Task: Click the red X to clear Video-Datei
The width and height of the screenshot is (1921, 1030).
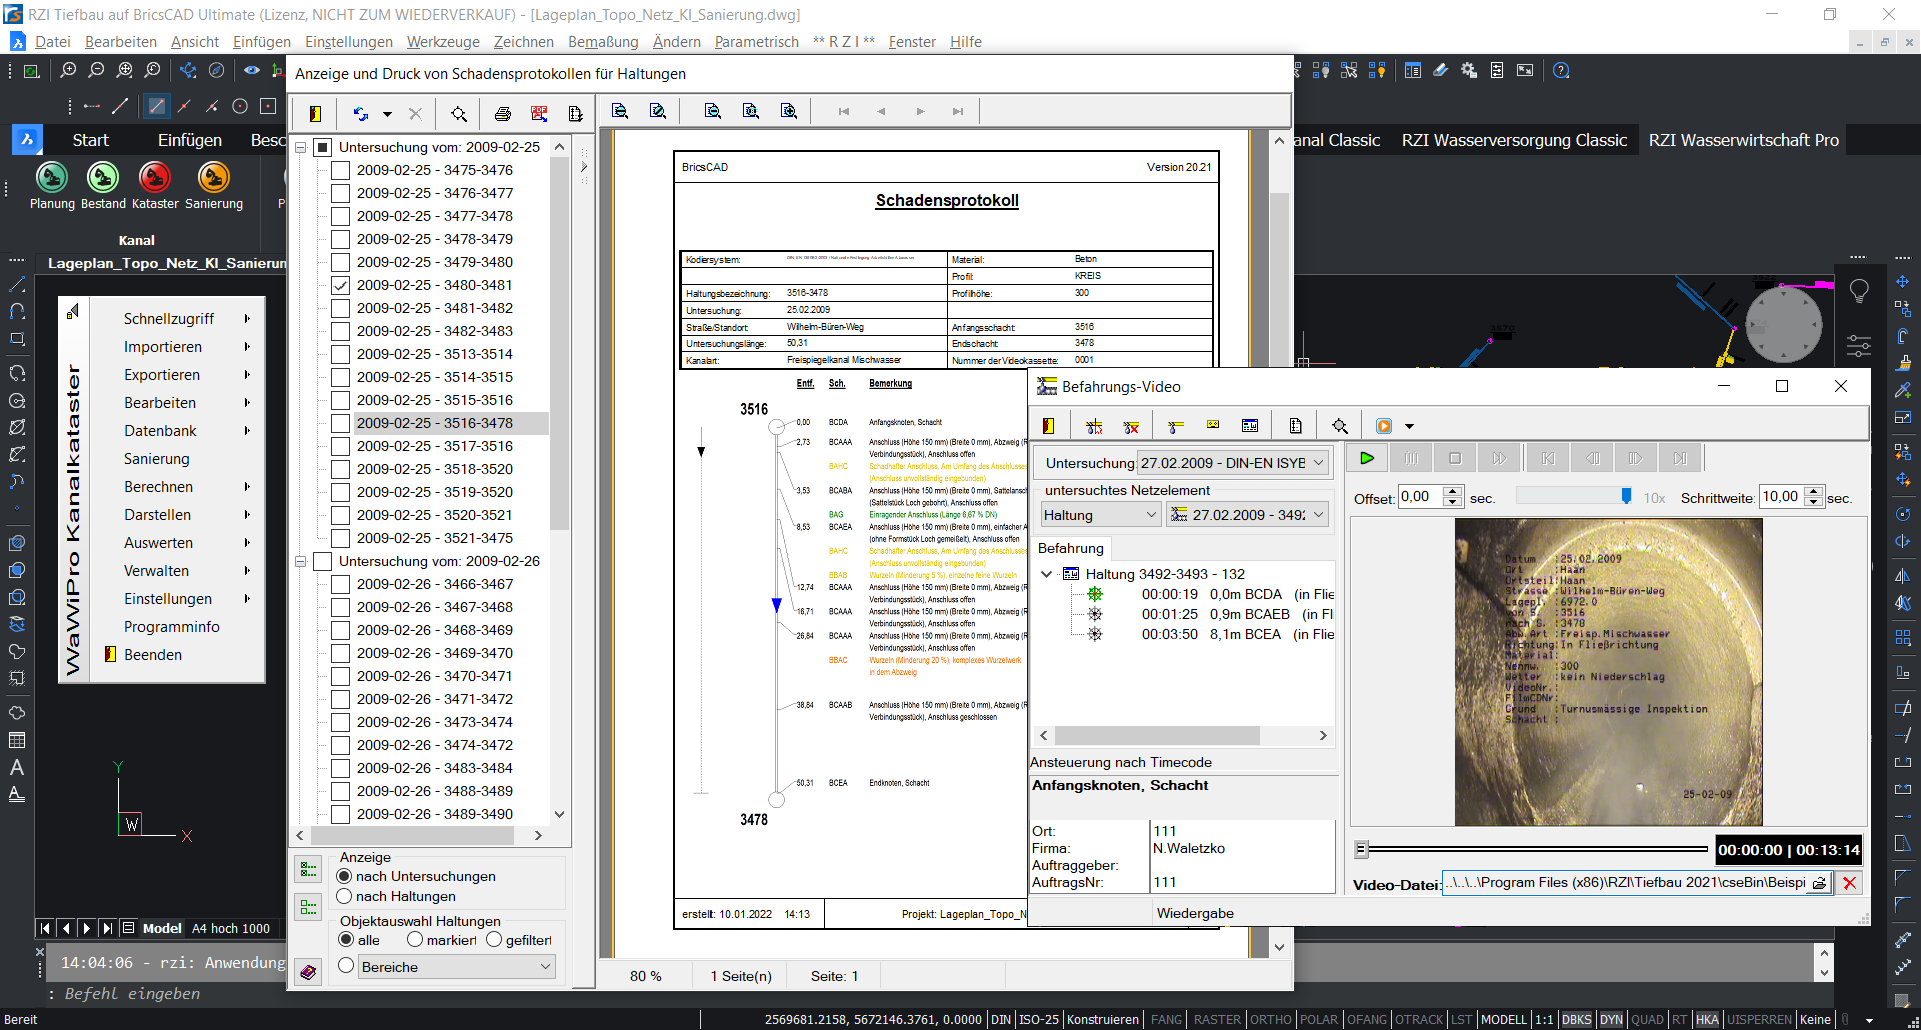Action: click(x=1850, y=883)
